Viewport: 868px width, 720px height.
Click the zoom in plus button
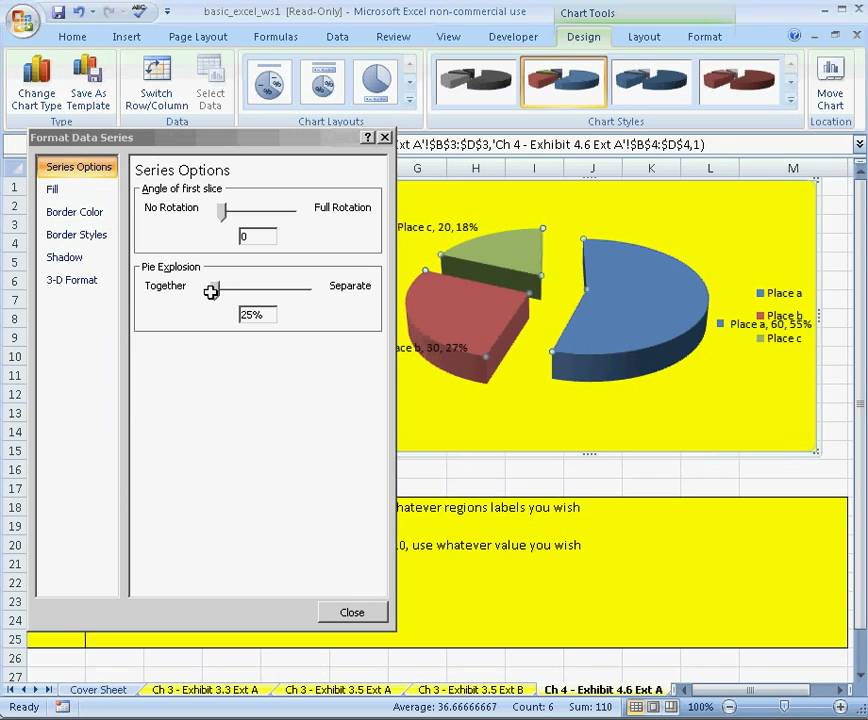840,707
